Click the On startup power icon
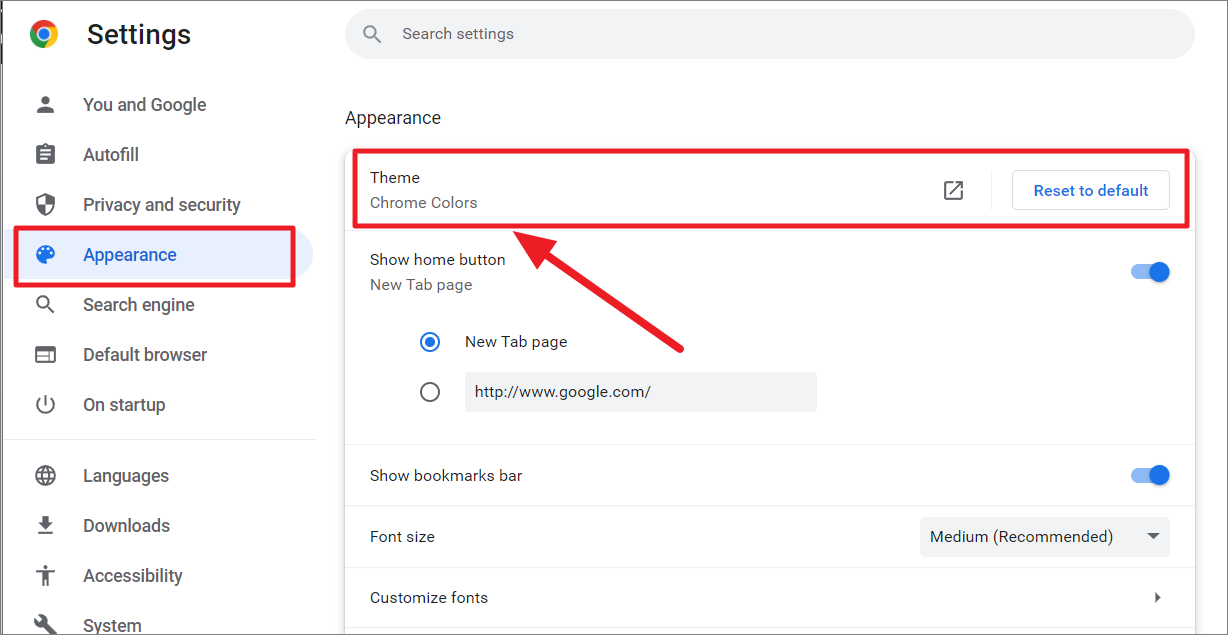Image resolution: width=1228 pixels, height=635 pixels. 45,405
